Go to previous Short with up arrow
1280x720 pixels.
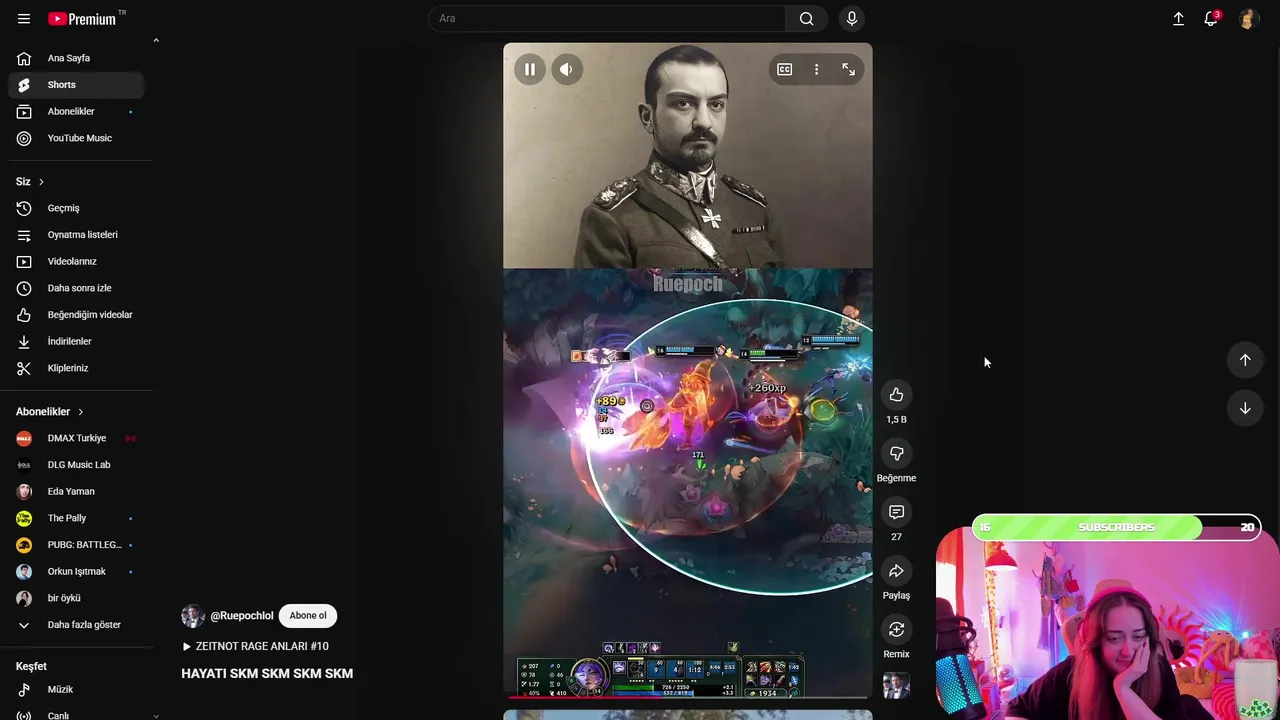(1245, 360)
